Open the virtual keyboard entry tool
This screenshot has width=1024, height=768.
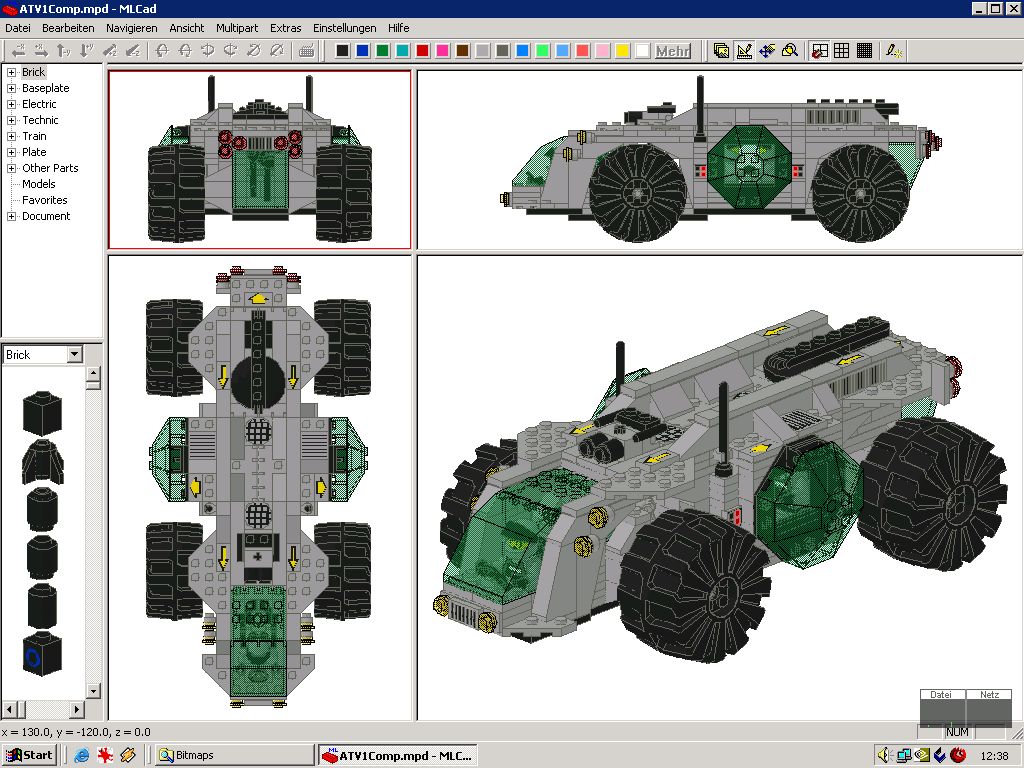[x=305, y=49]
